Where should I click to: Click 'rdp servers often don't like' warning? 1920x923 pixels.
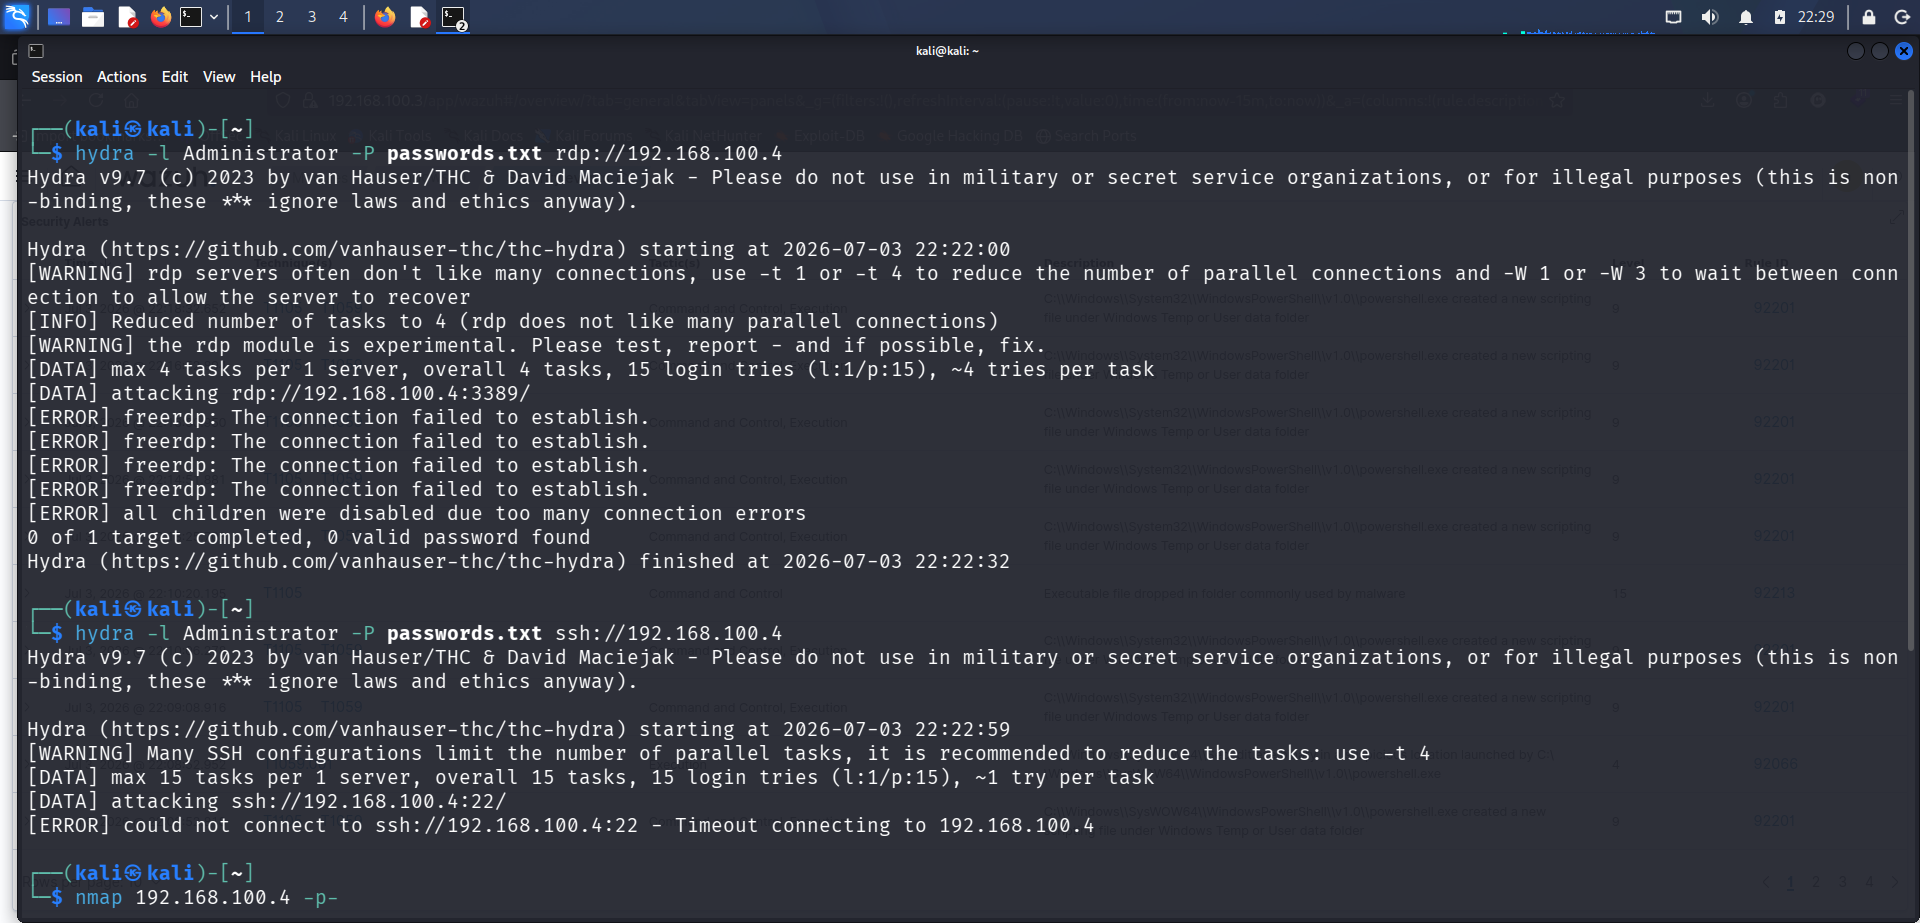click(962, 285)
